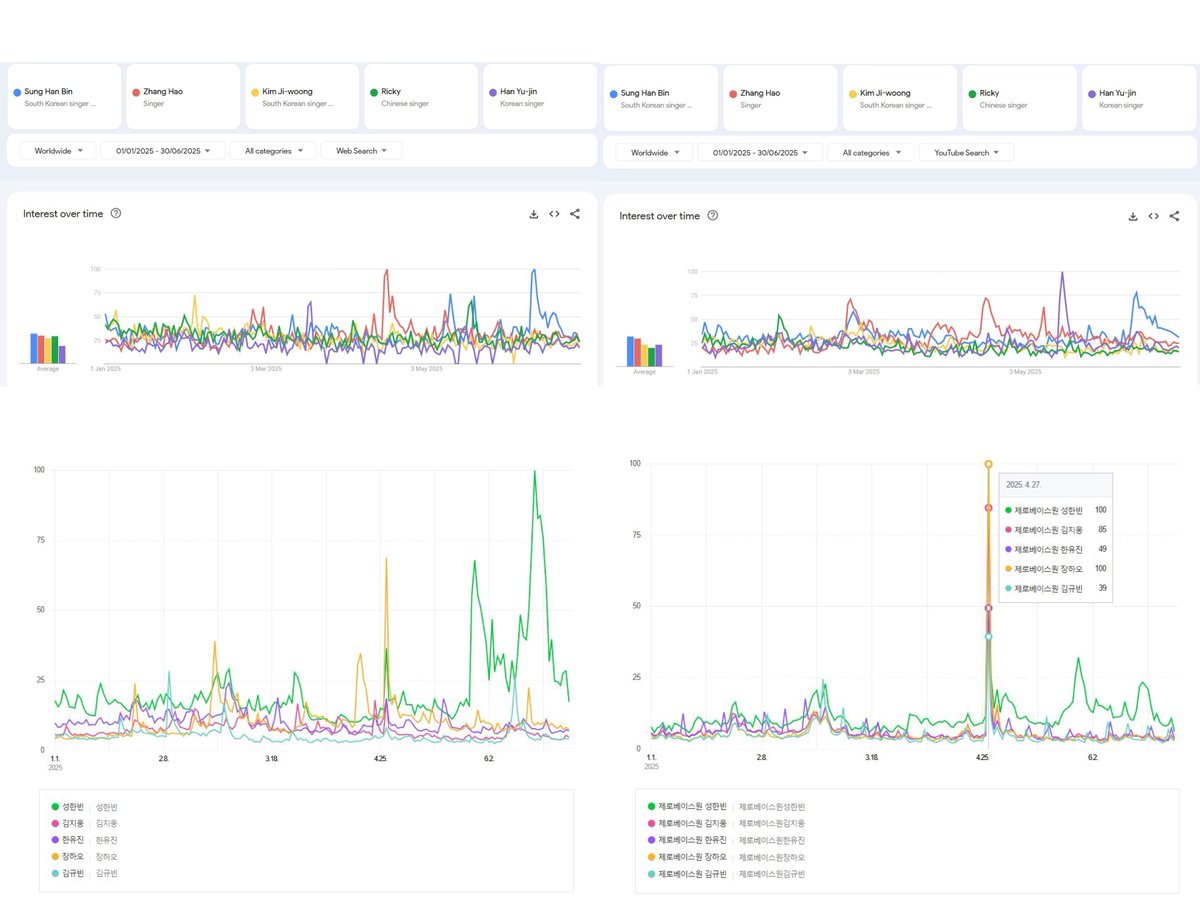Image resolution: width=1200 pixels, height=898 pixels.
Task: Share the Web Search interest chart
Action: coord(575,214)
